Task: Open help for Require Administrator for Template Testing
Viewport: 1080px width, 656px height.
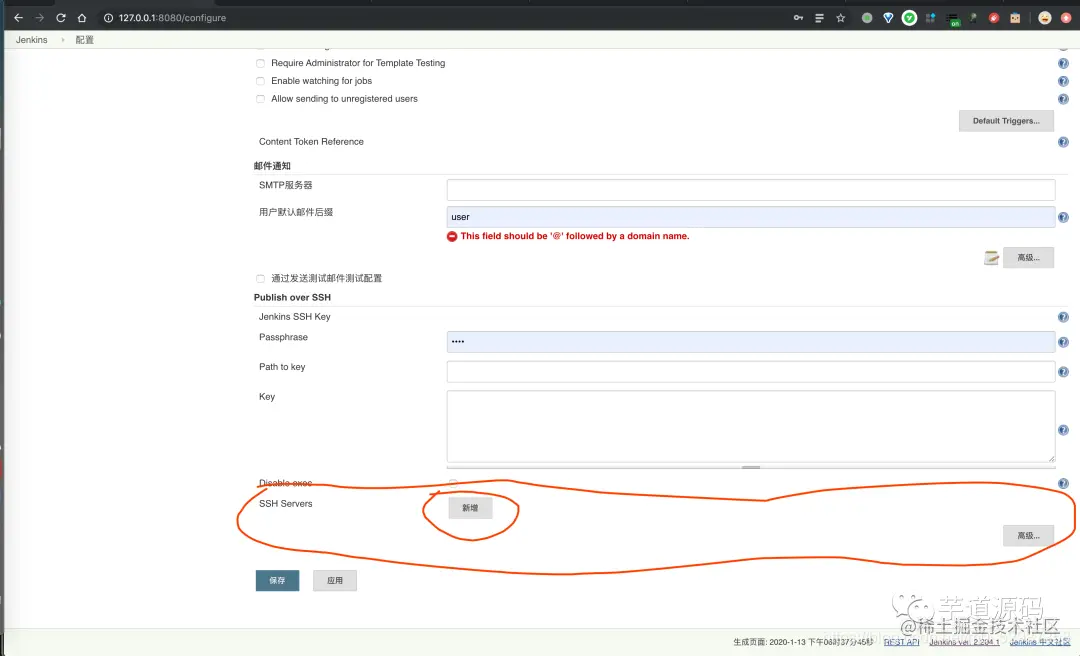Action: click(1063, 63)
